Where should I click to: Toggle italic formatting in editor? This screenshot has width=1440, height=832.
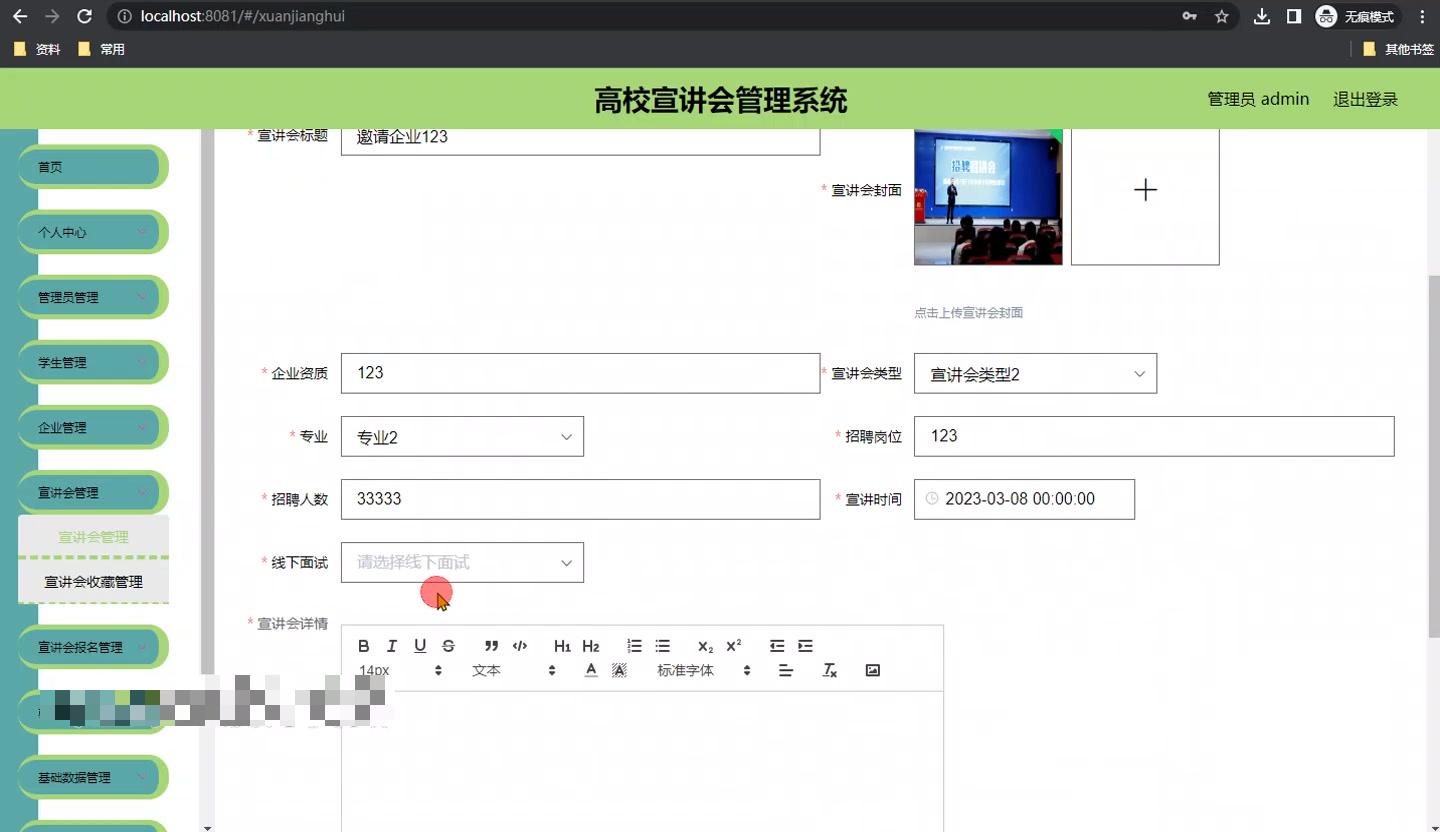(x=392, y=646)
